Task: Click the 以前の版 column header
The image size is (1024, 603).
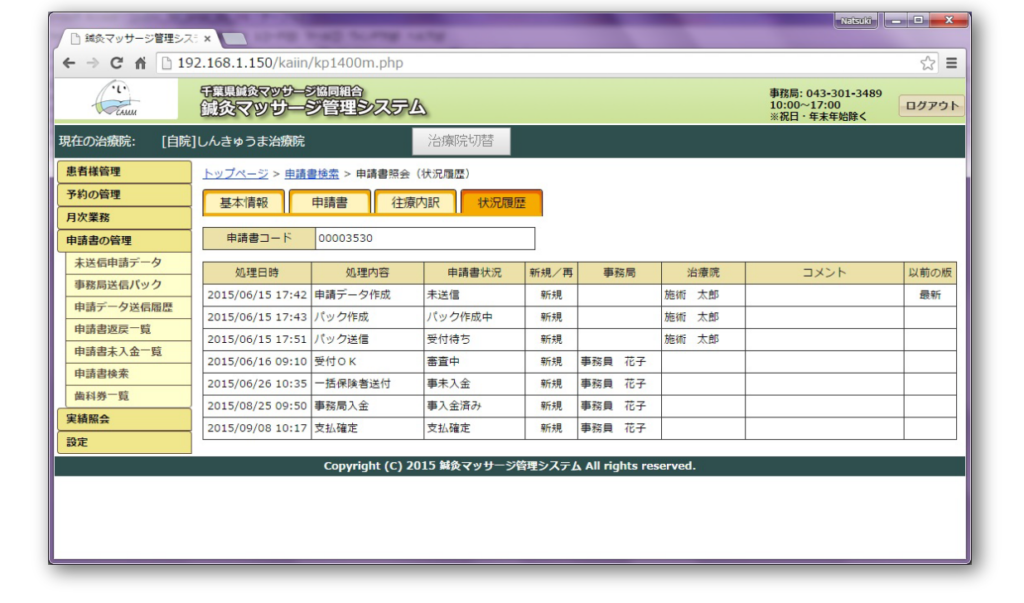Action: pos(930,273)
